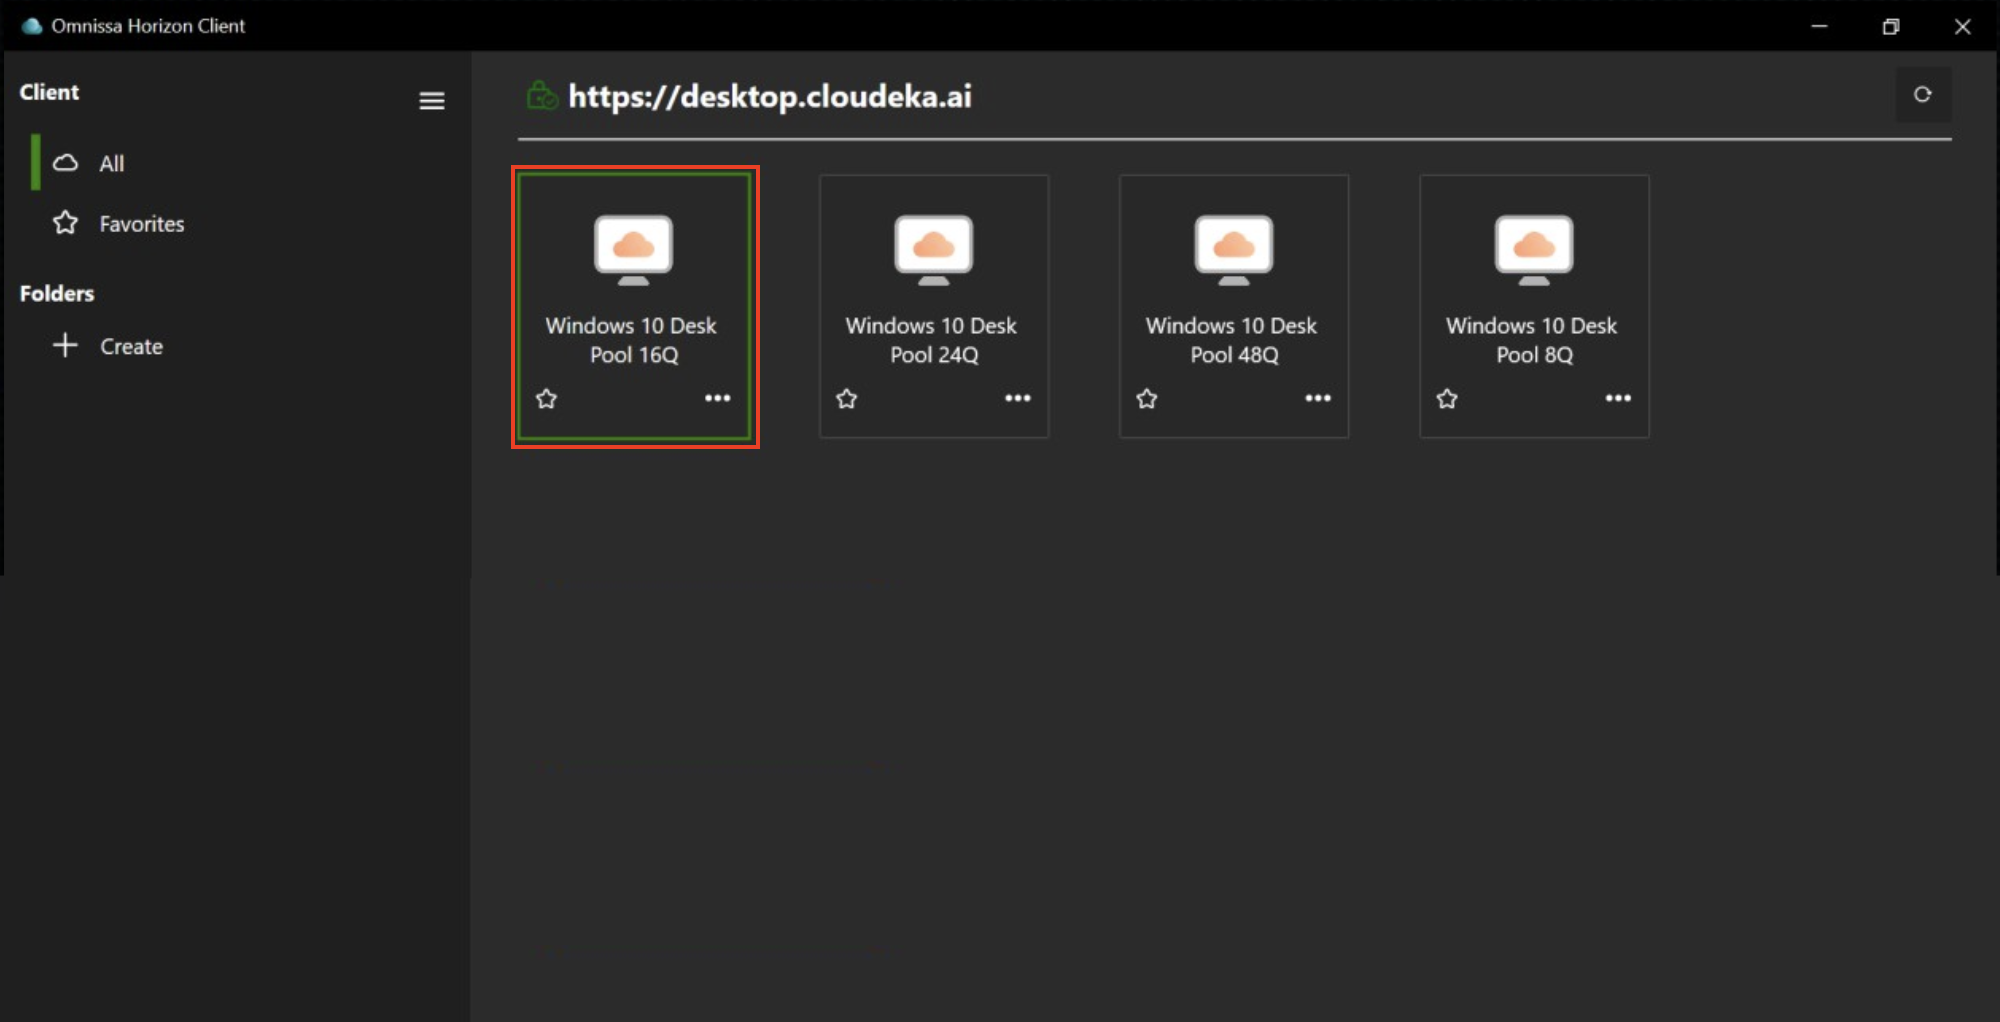Open the hamburger menu in Client sidebar
2000x1022 pixels.
point(431,101)
